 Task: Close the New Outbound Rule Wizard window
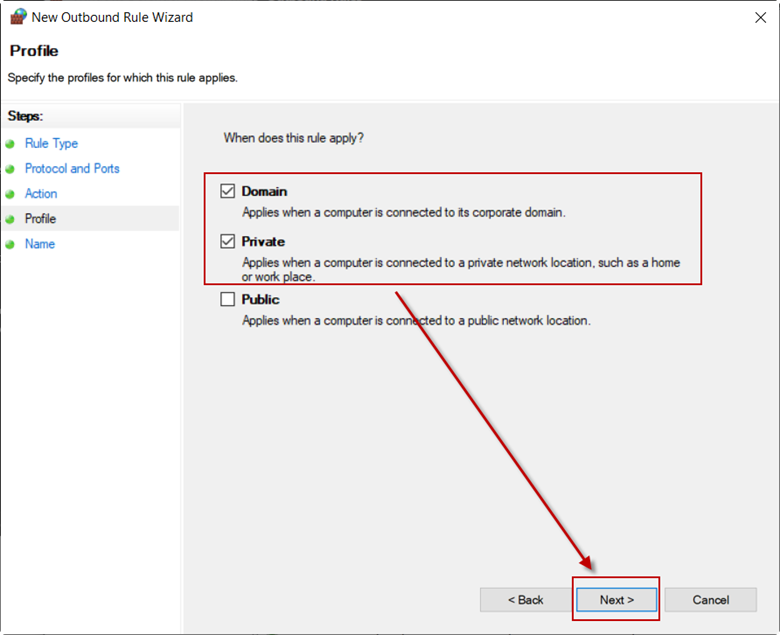click(x=760, y=18)
